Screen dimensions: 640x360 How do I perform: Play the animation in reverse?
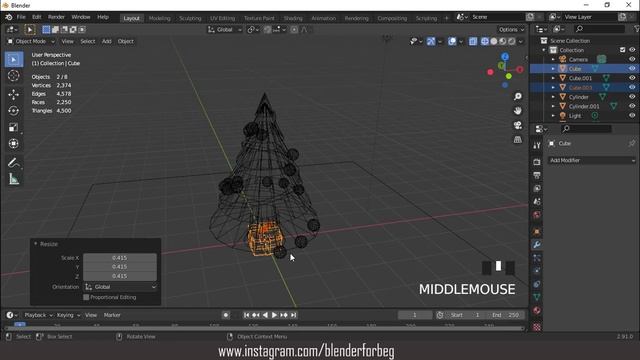[x=265, y=315]
